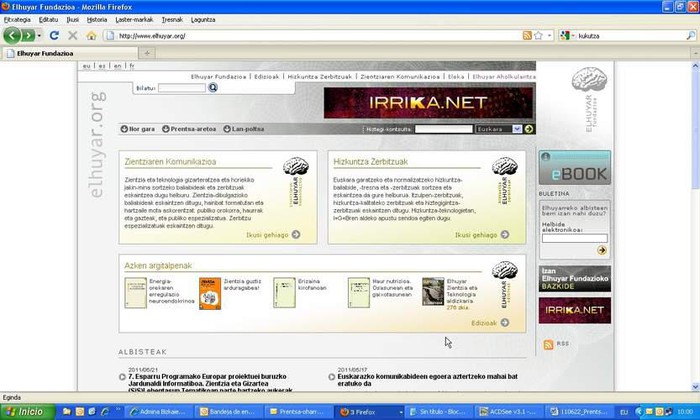
Task: Open the Historia menu
Action: coord(97,20)
